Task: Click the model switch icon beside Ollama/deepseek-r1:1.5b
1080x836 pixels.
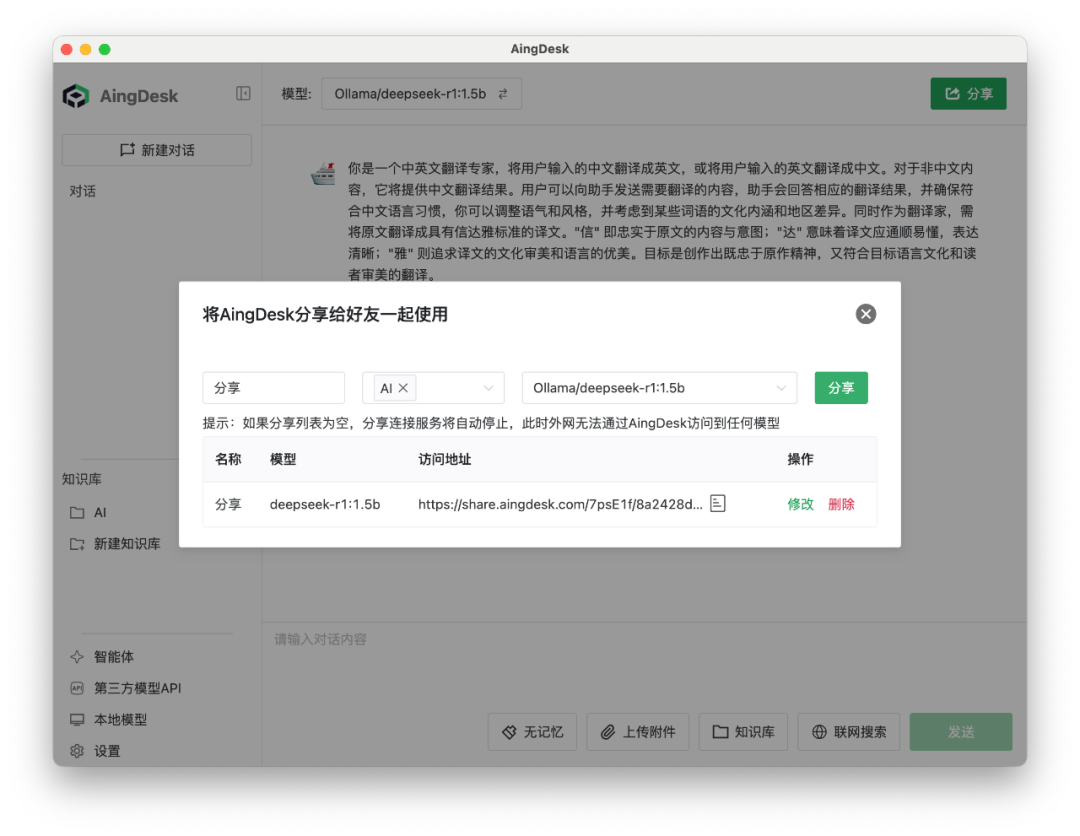Action: (502, 93)
